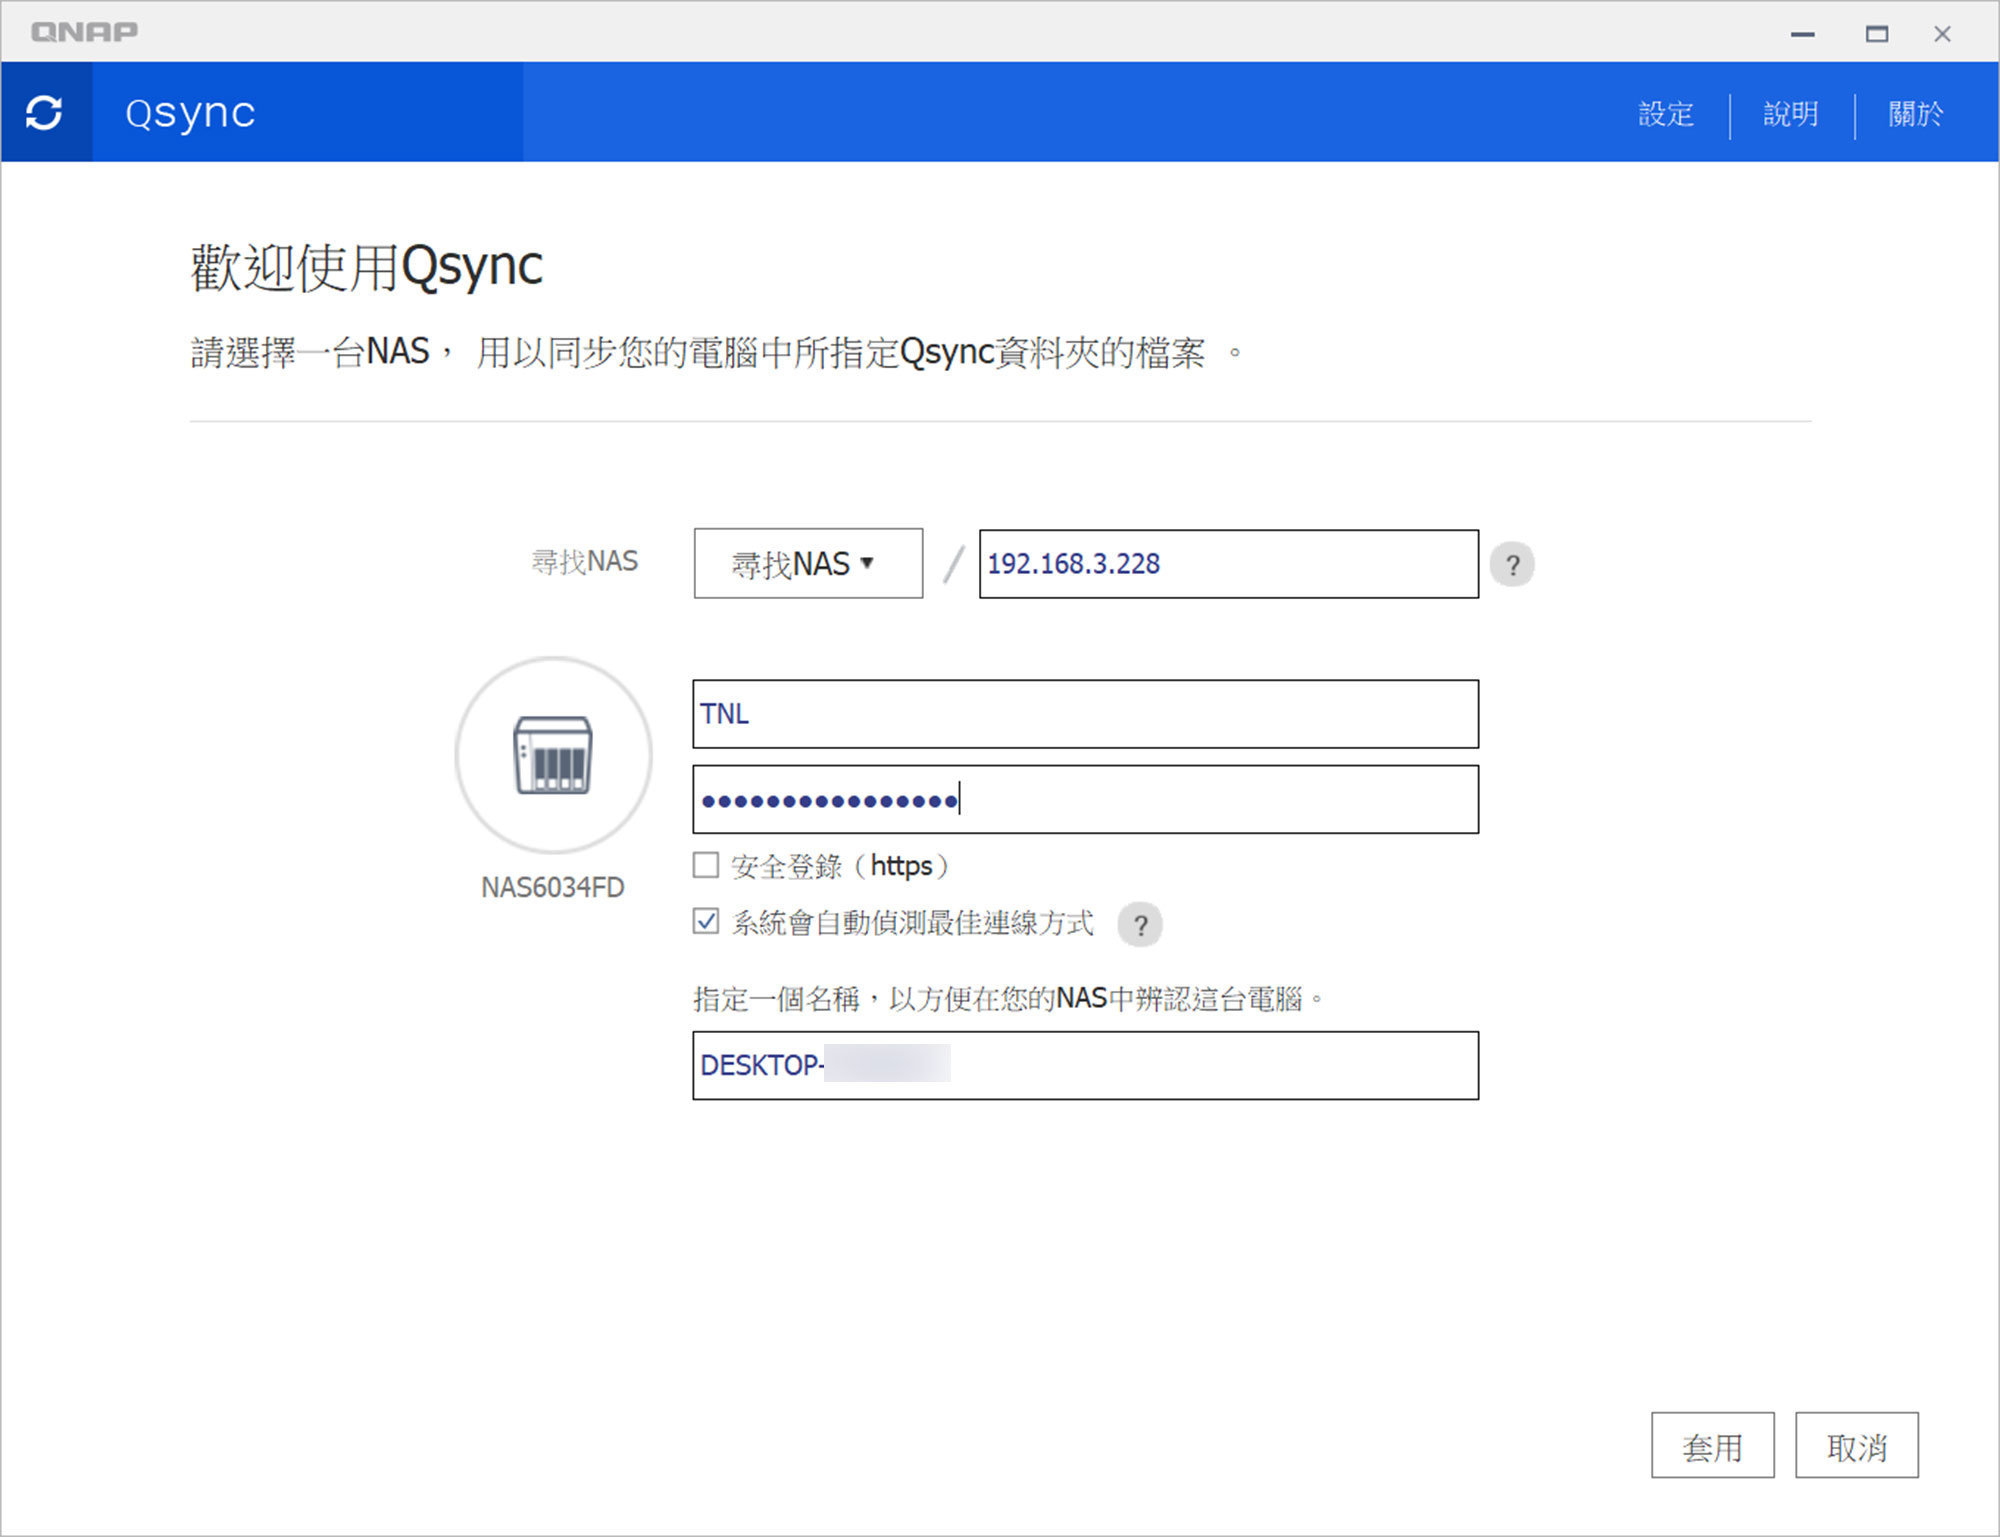
Task: Click the username field containing TNL
Action: click(1086, 714)
